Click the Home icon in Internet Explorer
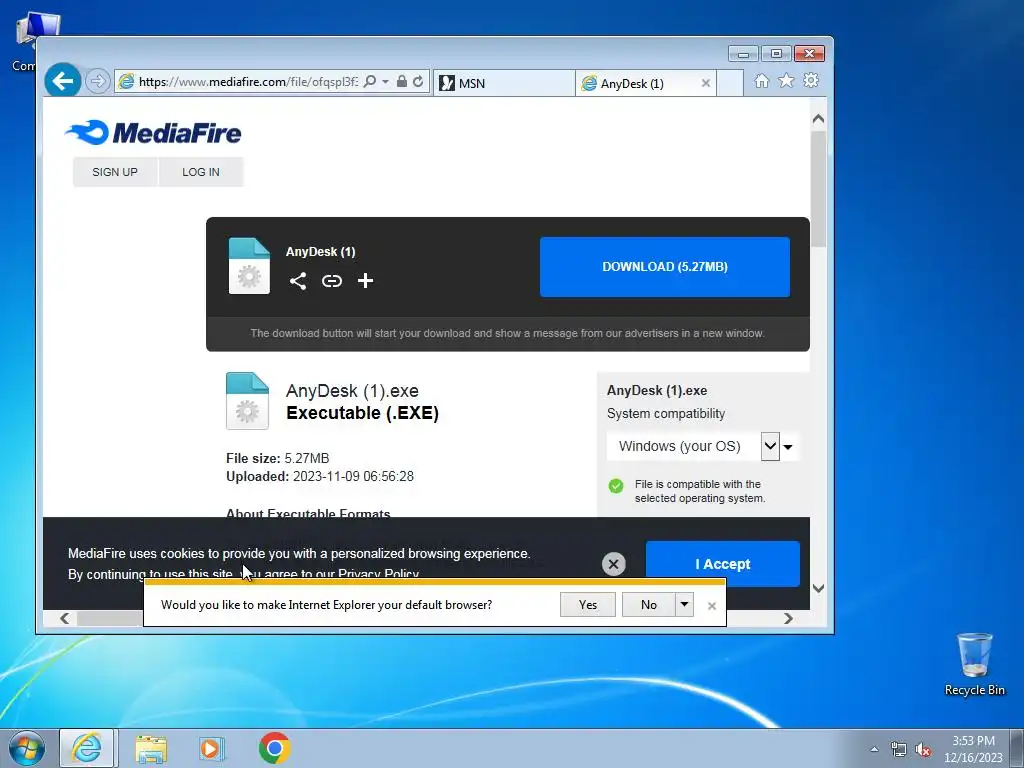The height and width of the screenshot is (768, 1024). pos(761,81)
